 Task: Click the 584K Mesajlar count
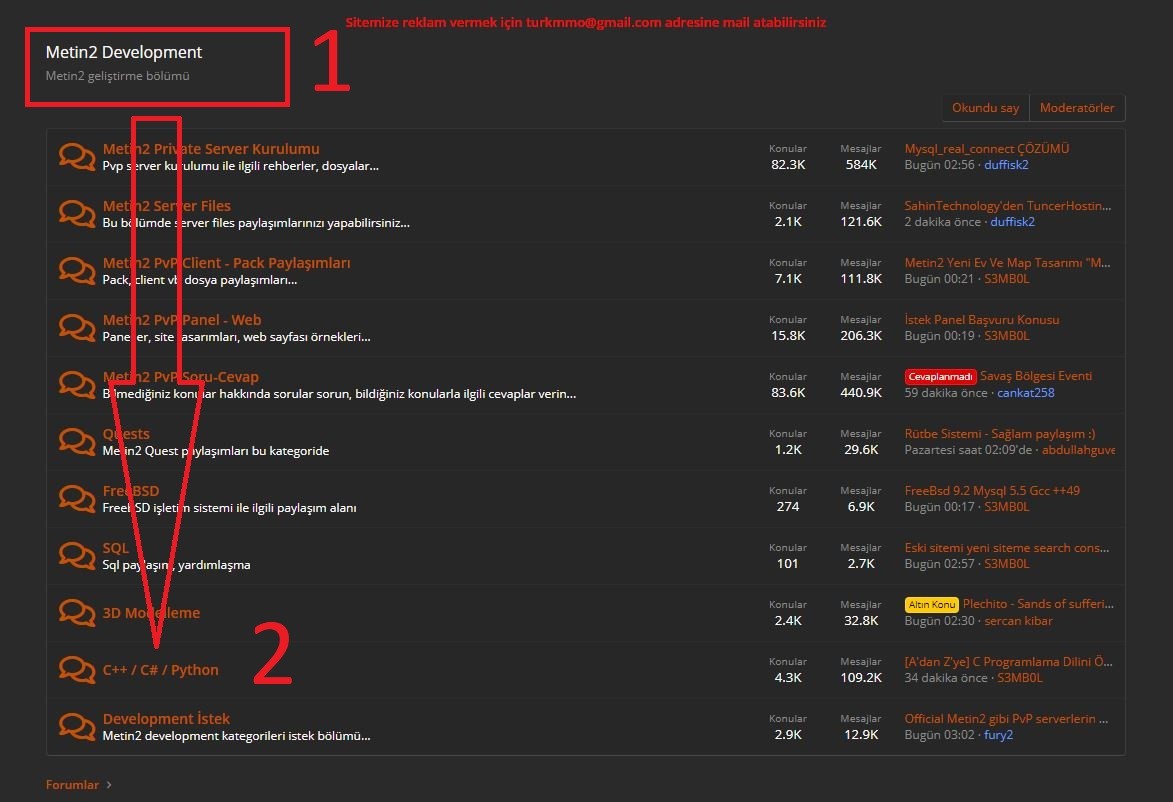861,165
